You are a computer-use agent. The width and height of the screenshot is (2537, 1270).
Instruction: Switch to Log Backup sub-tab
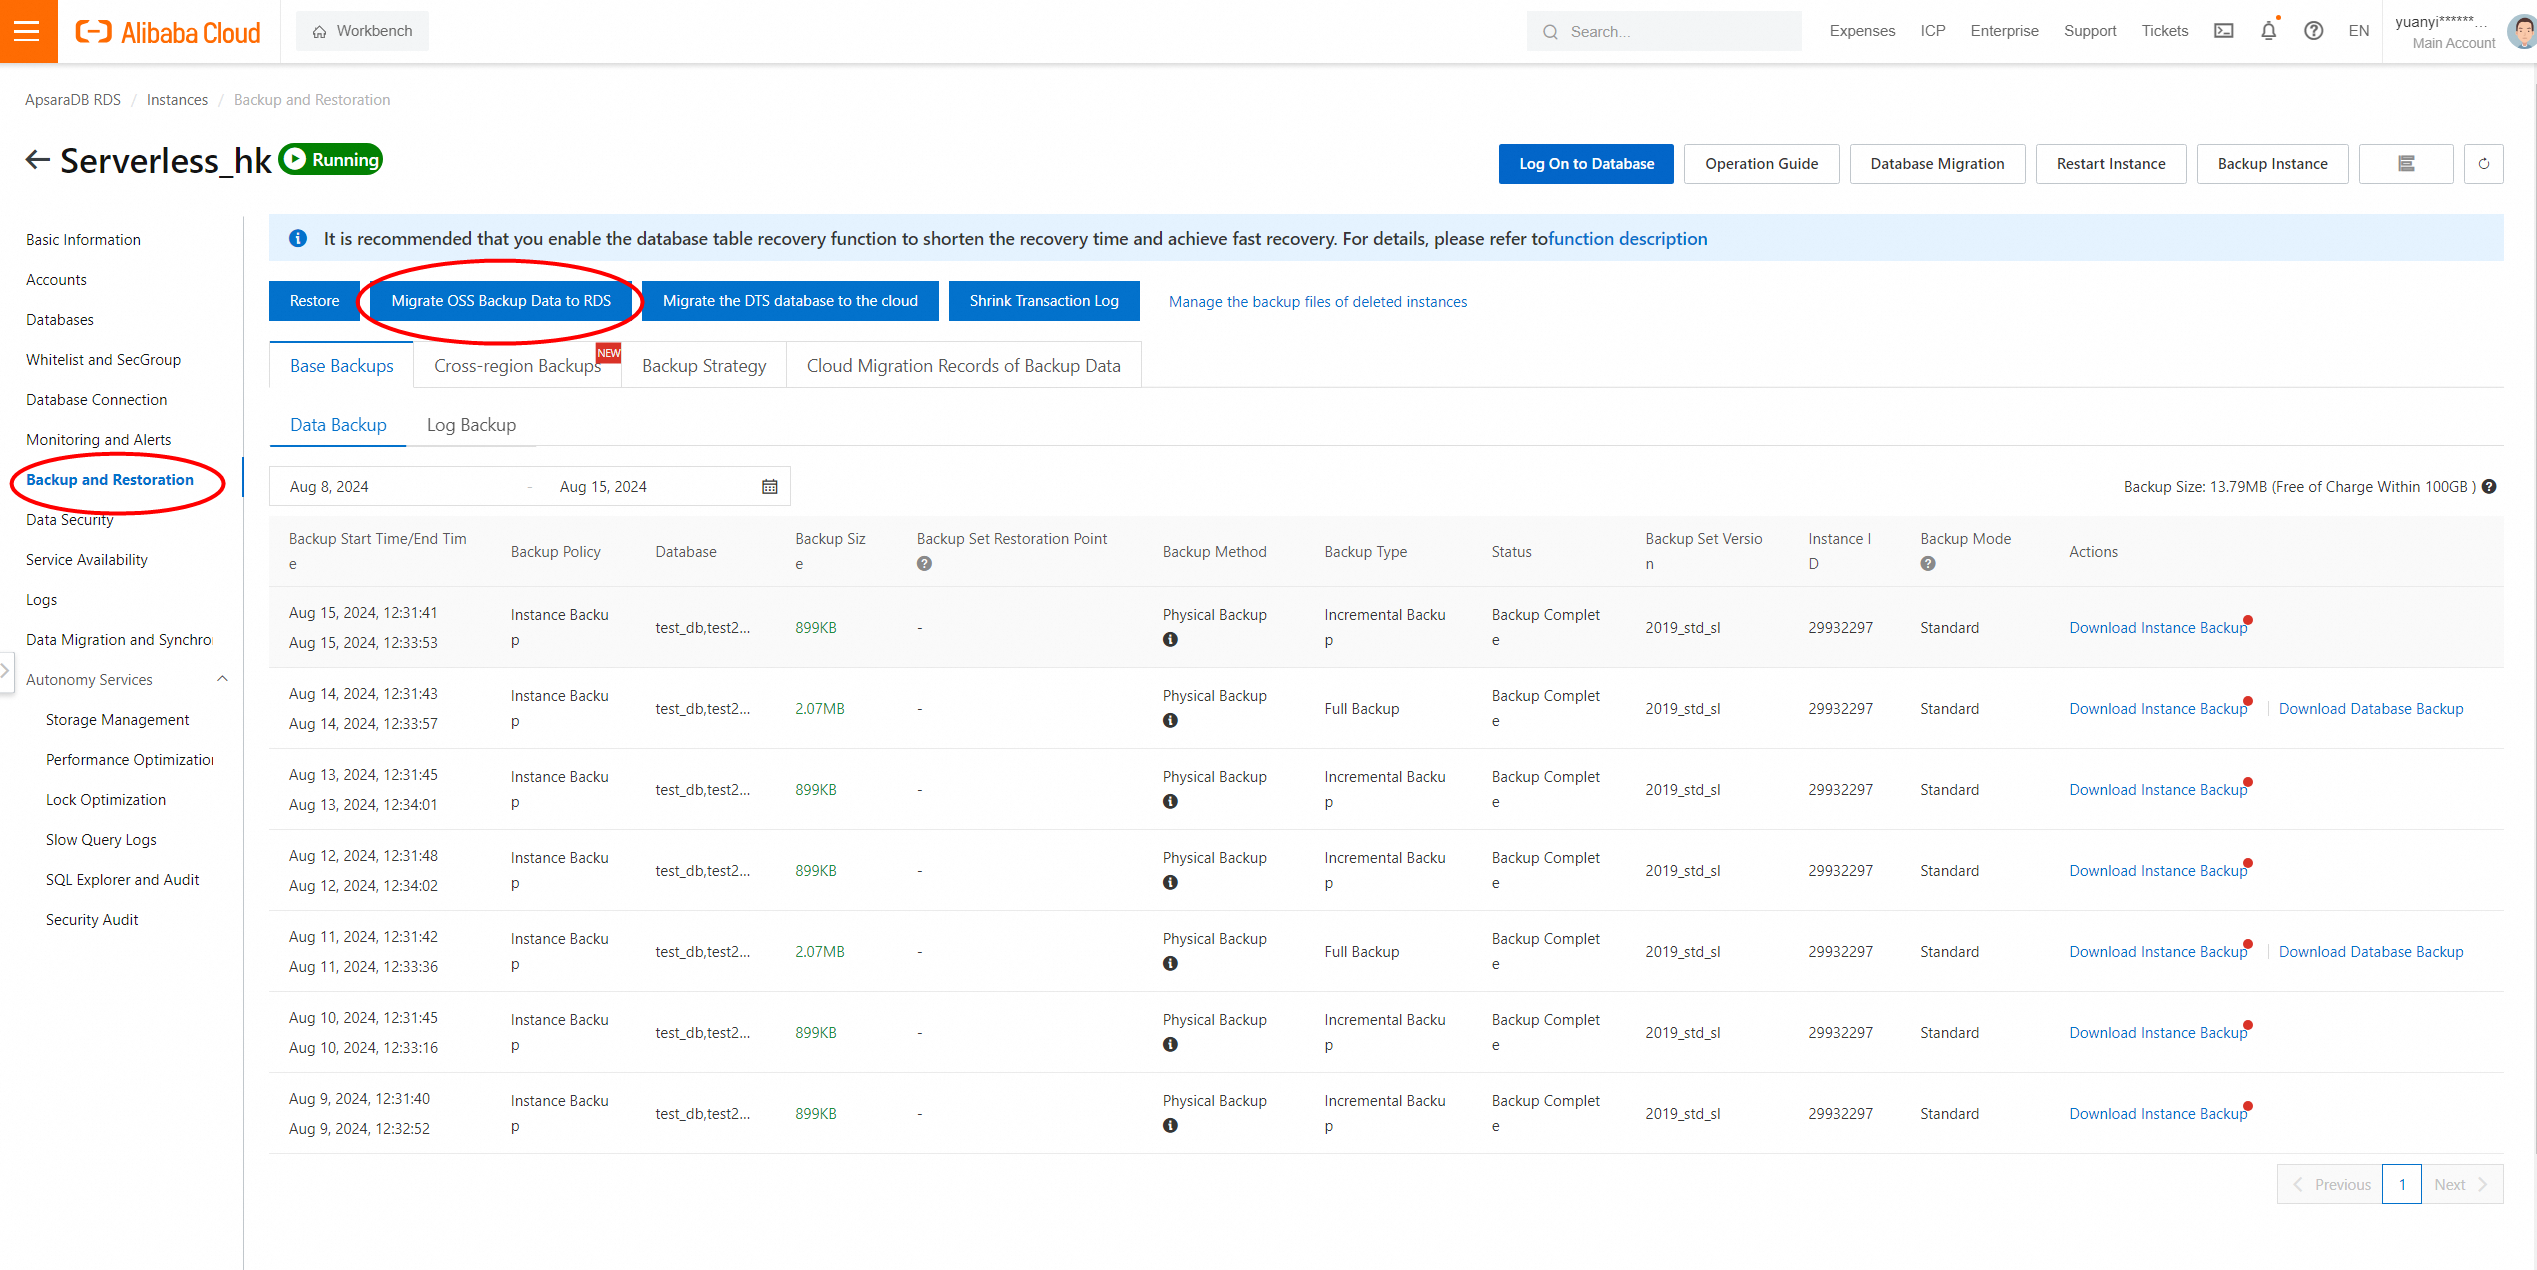471,425
